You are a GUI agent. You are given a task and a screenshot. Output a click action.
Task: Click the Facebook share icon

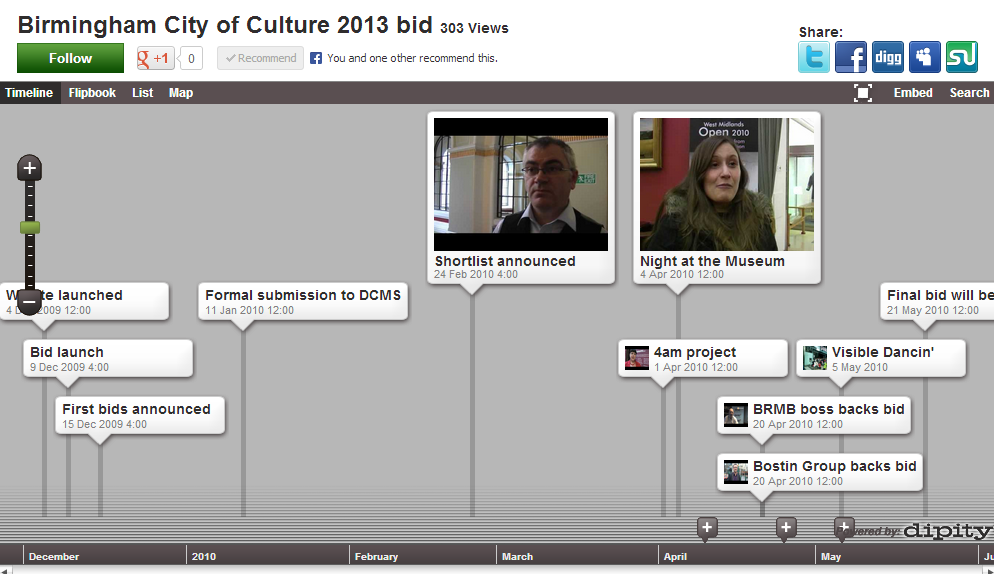[x=851, y=58]
